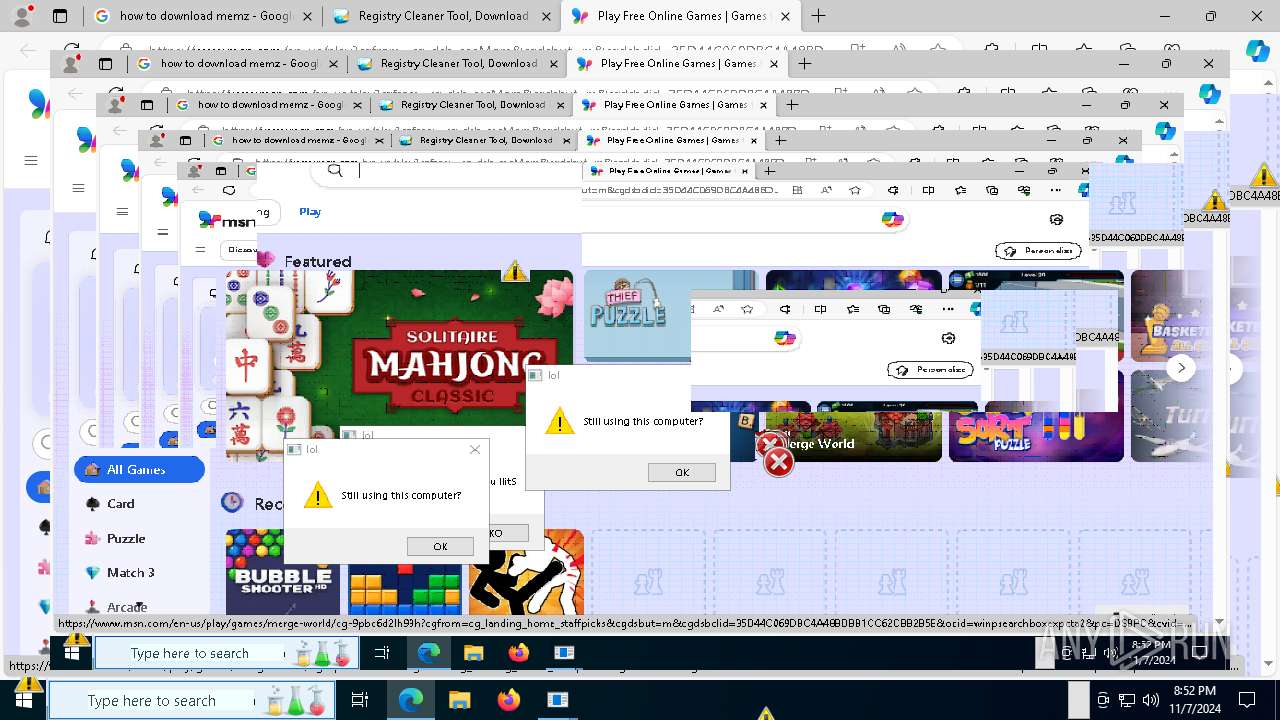Open volume control in system tray
This screenshot has width=1280, height=720.
(1151, 700)
